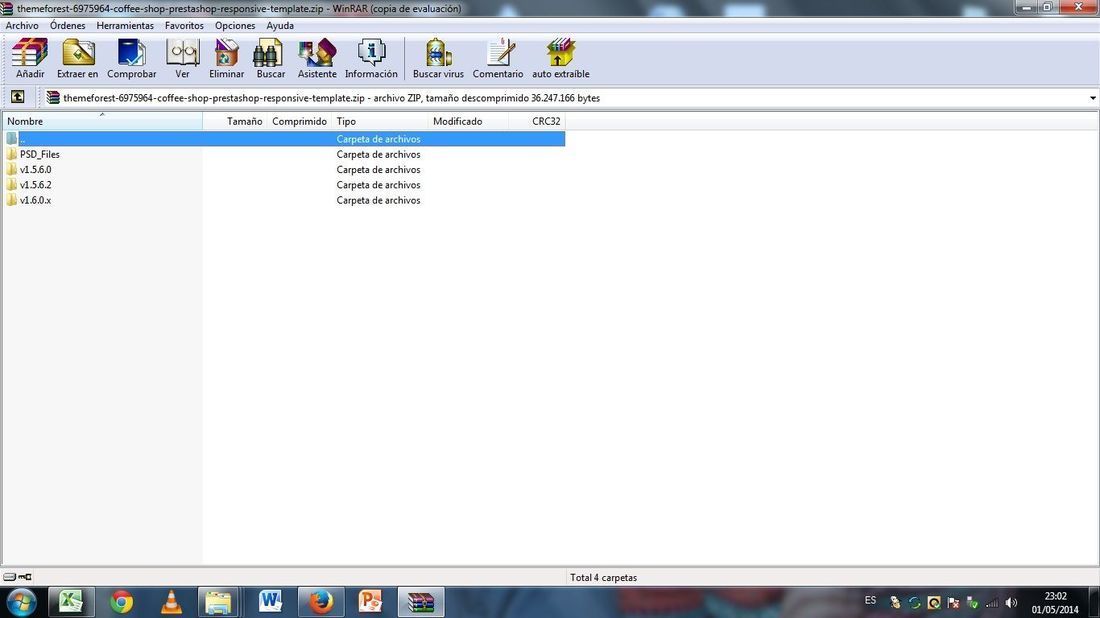The width and height of the screenshot is (1100, 618).
Task: Sort by the Modificado column header
Action: [468, 121]
